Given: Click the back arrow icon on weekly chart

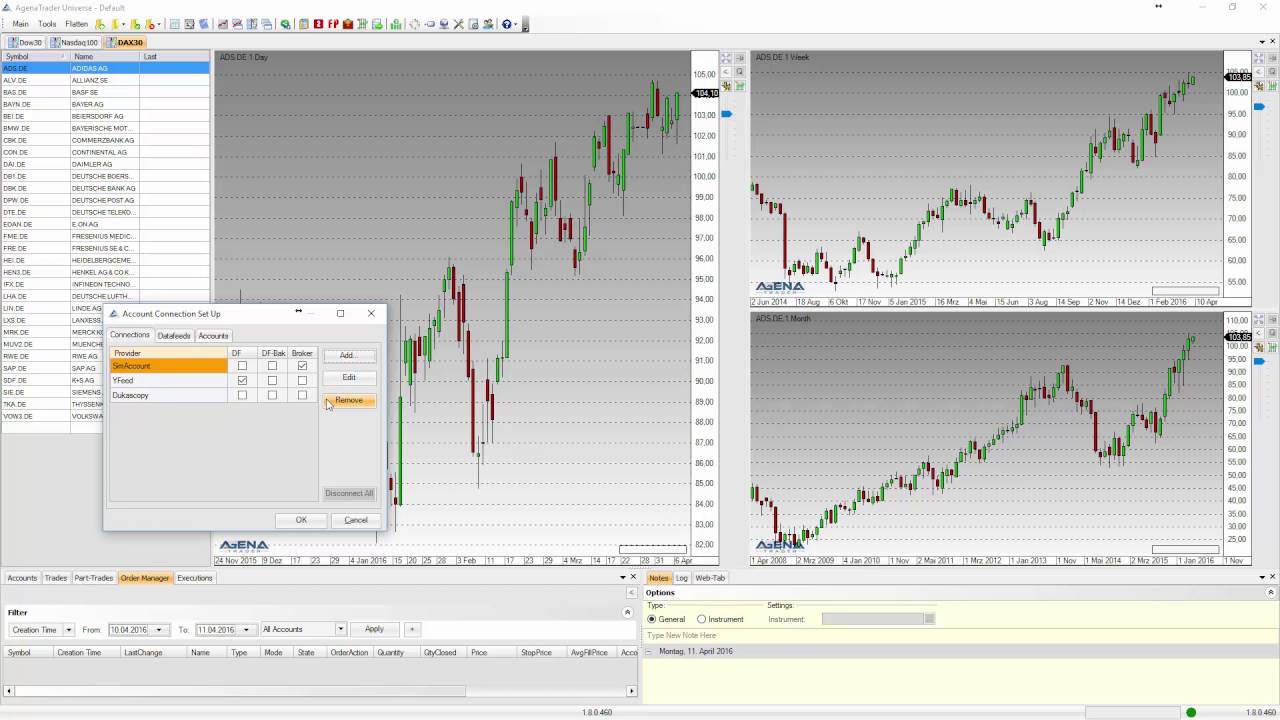Looking at the screenshot, I should [1259, 72].
